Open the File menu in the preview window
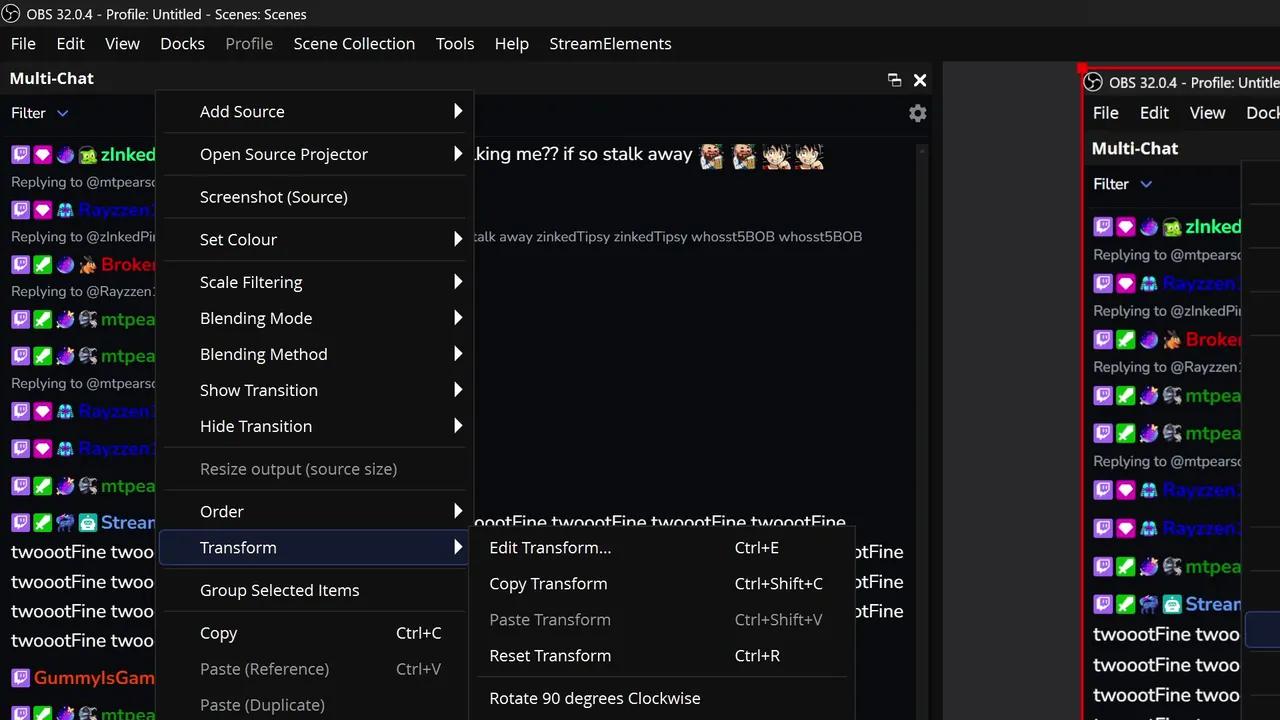The width and height of the screenshot is (1280, 720). pos(1105,113)
